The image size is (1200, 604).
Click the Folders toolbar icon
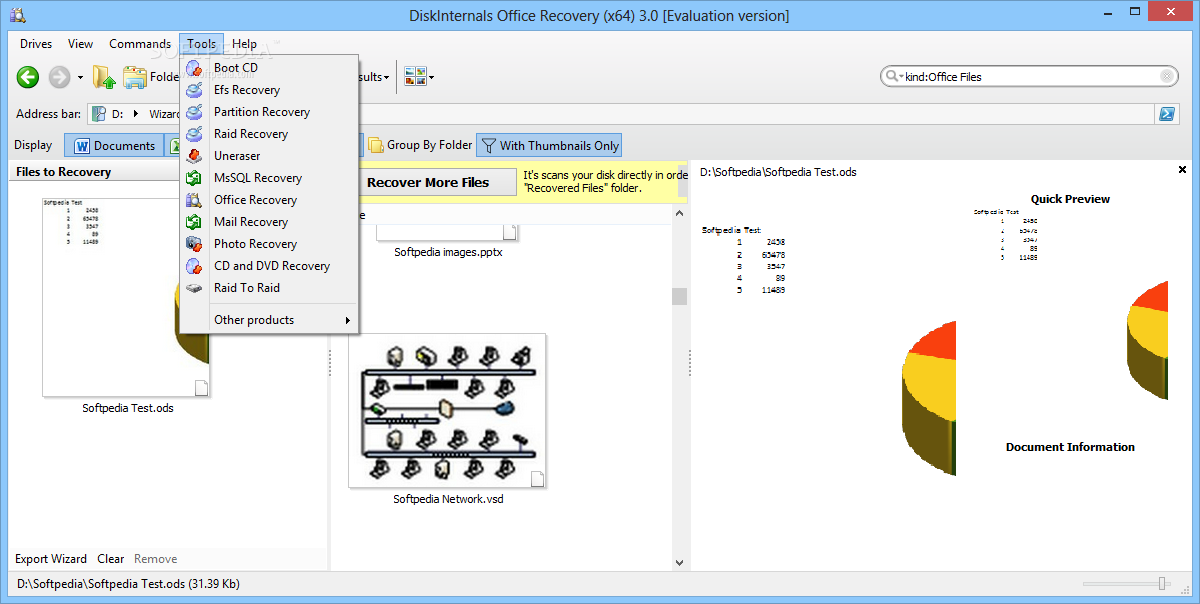point(135,76)
